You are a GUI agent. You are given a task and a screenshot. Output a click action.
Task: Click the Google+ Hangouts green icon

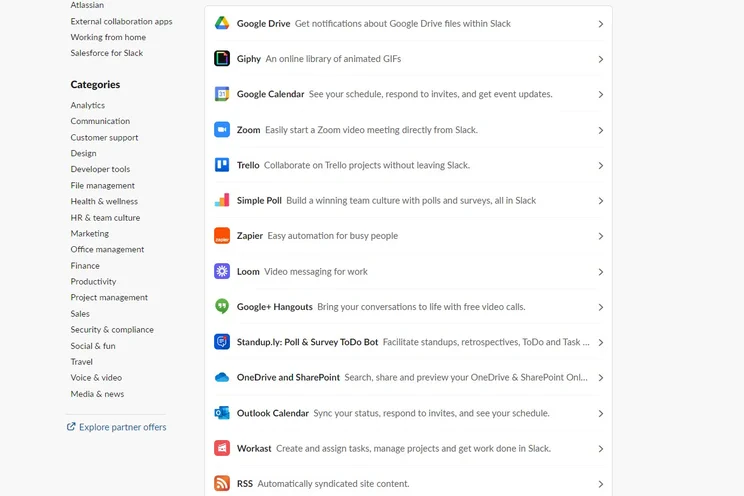click(222, 306)
